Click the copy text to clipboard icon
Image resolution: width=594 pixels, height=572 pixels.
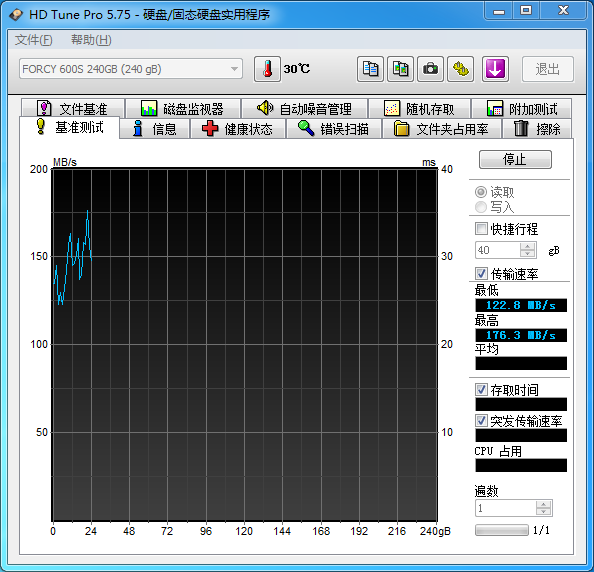[370, 69]
